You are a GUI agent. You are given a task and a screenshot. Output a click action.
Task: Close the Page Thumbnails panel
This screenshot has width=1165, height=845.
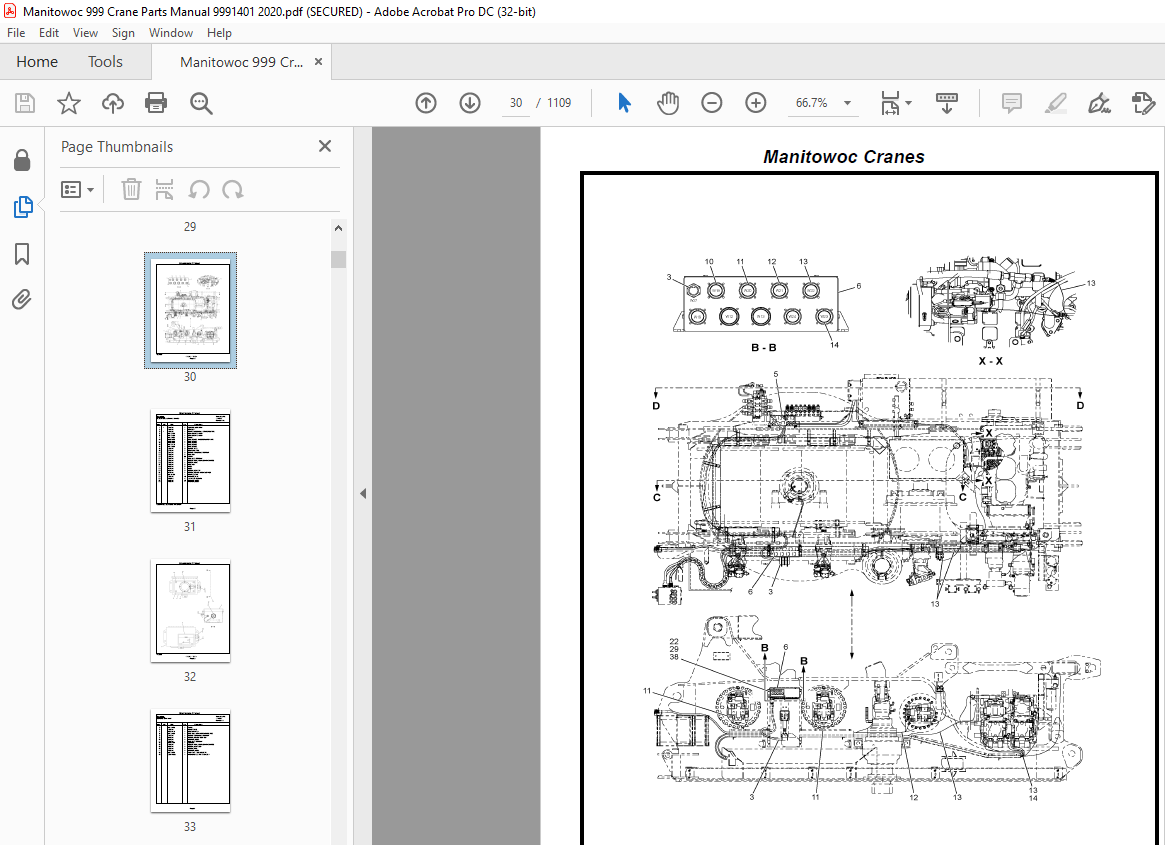click(325, 146)
